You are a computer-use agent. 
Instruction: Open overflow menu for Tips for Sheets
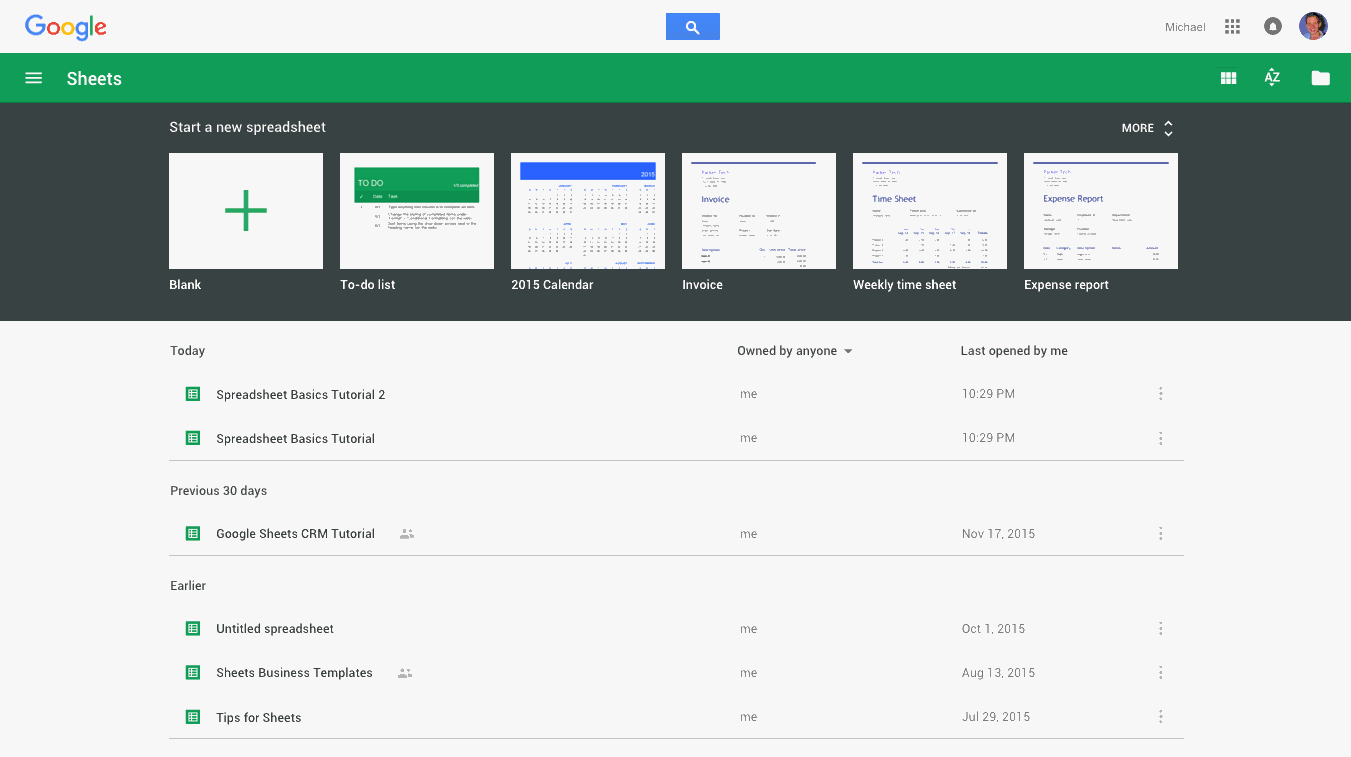pyautogui.click(x=1160, y=717)
